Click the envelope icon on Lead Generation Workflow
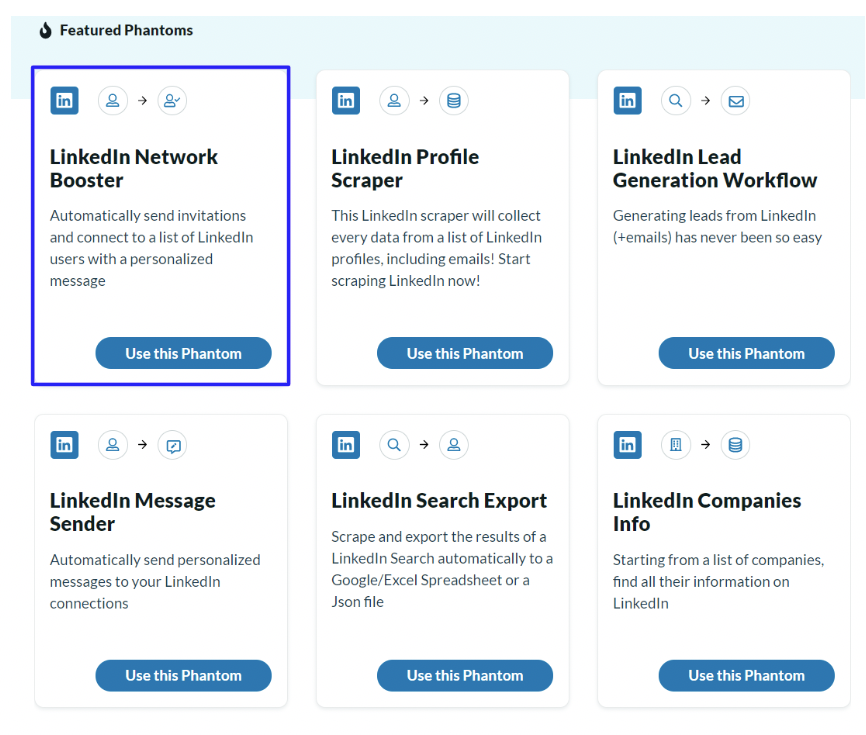Screen dimensions: 866x735 736,101
